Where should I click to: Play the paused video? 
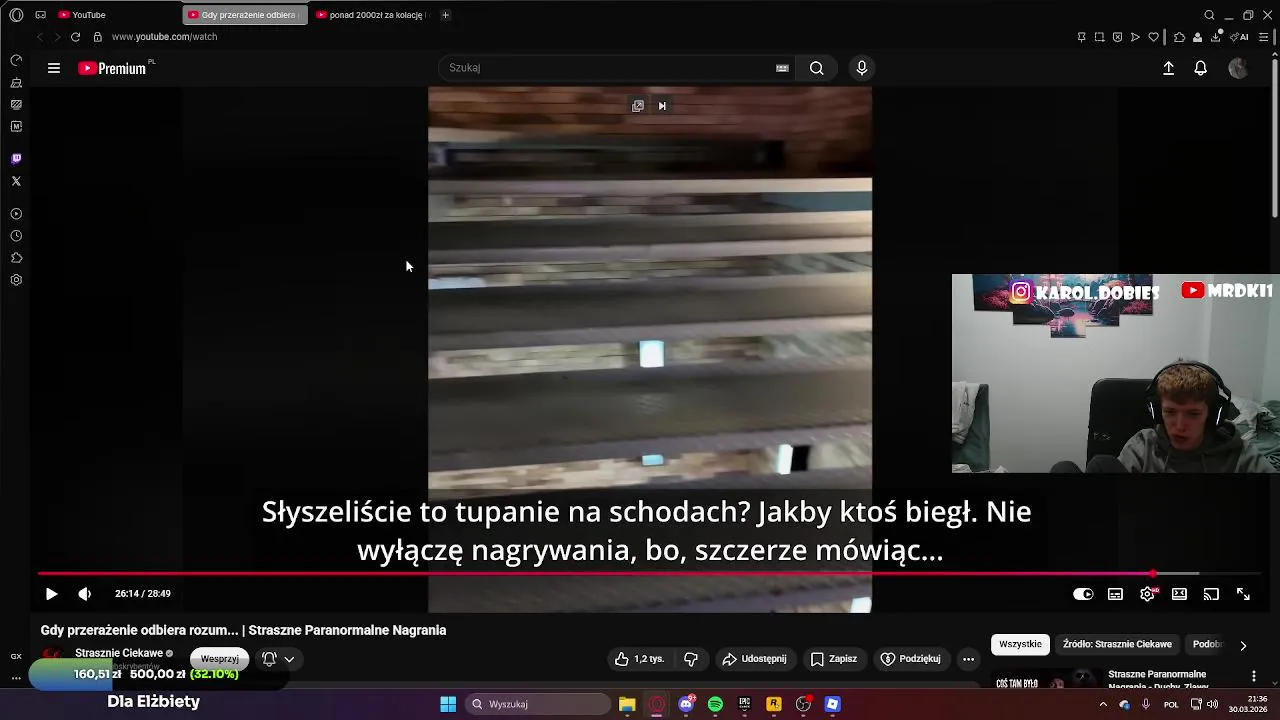tap(51, 594)
